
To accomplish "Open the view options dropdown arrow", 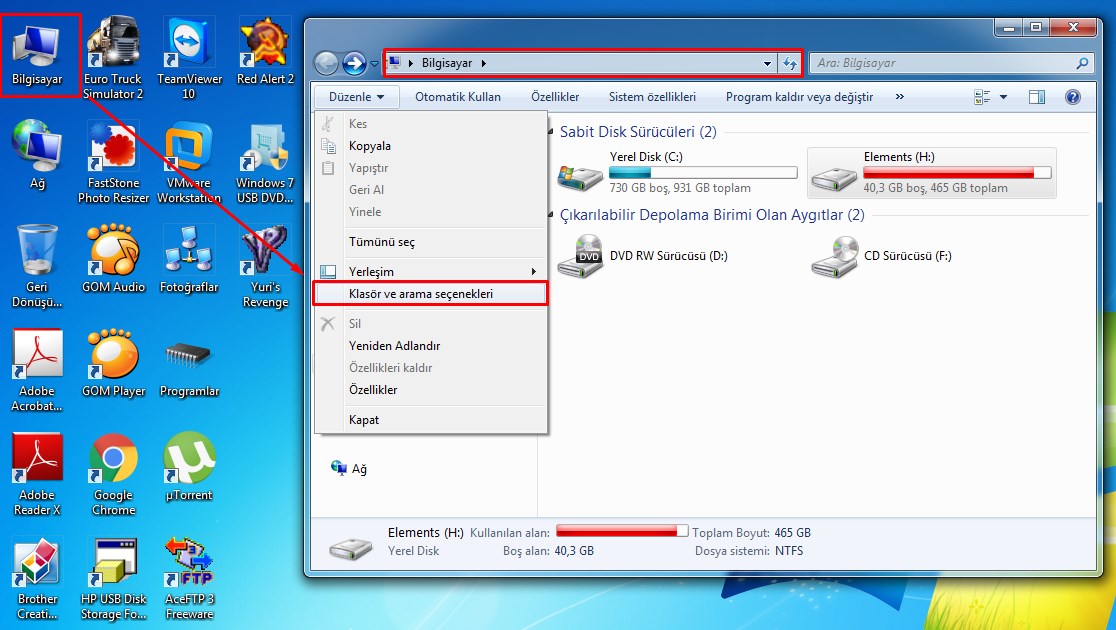I will tap(1003, 97).
